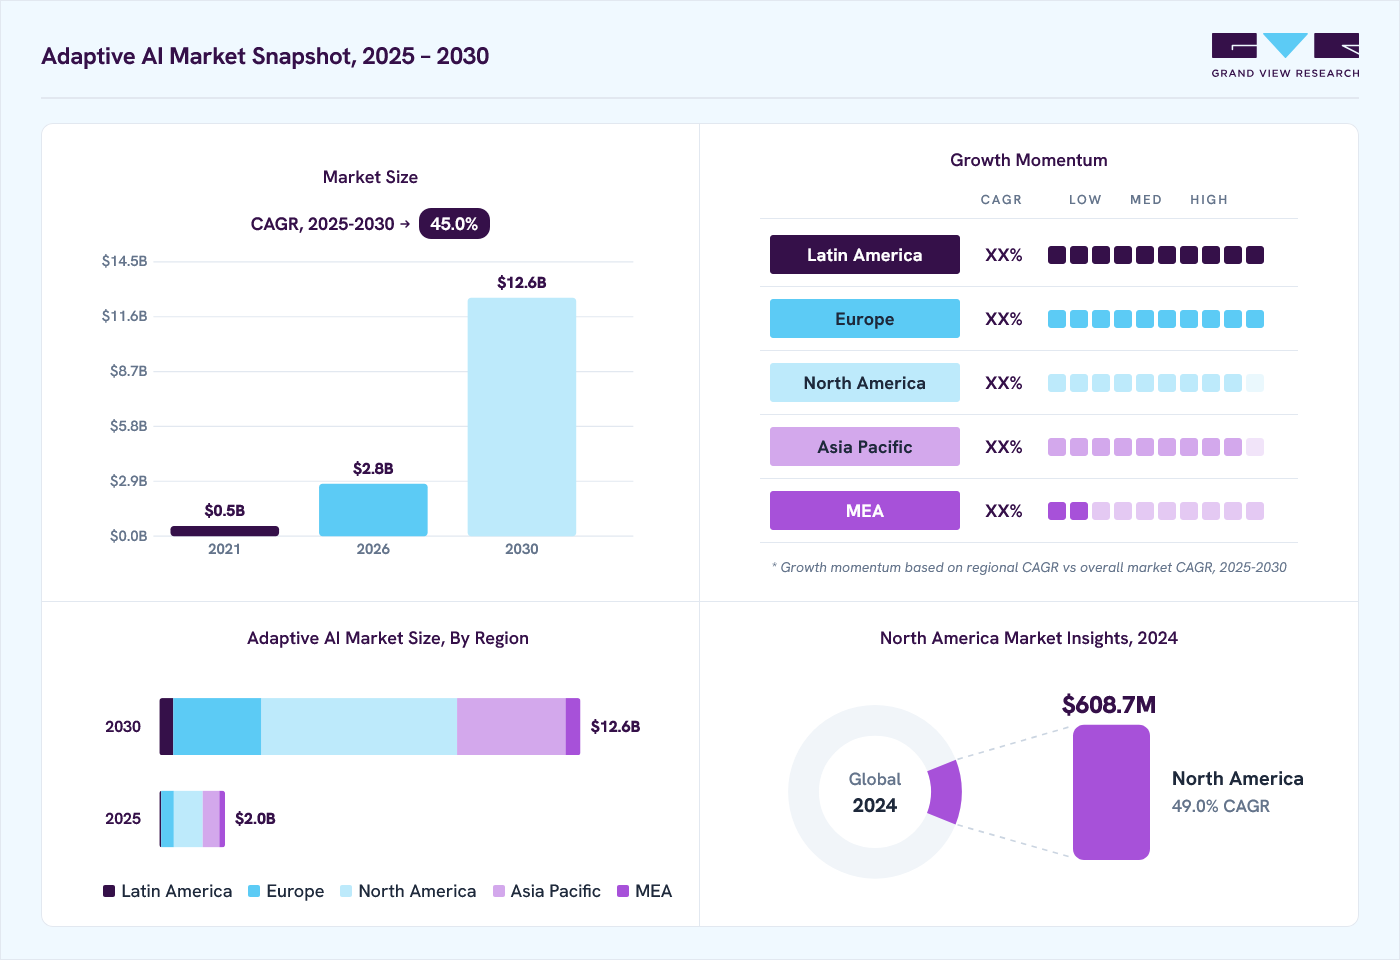Viewport: 1400px width, 960px height.
Task: Select the Latin America region label
Action: coord(865,255)
